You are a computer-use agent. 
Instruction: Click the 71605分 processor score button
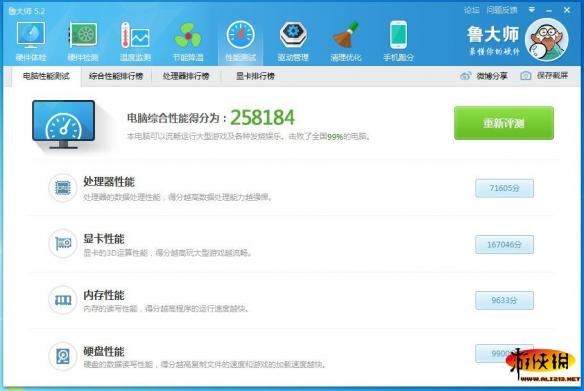(x=504, y=188)
